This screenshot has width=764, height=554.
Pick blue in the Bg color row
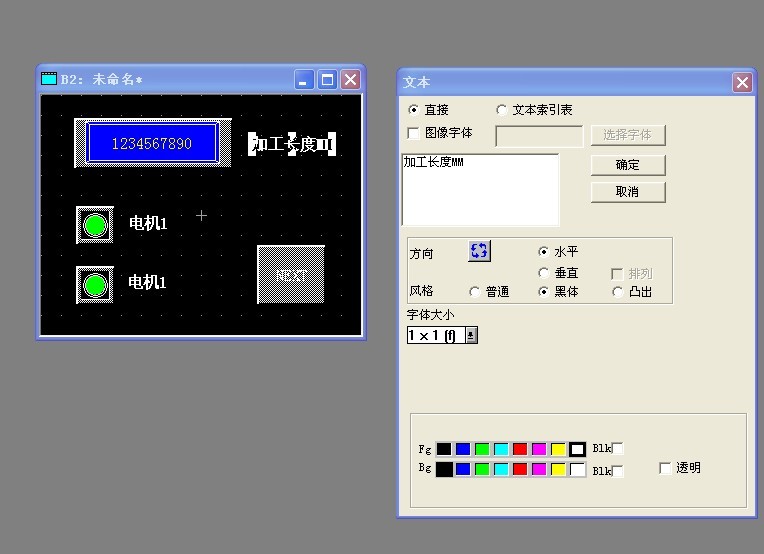(463, 469)
